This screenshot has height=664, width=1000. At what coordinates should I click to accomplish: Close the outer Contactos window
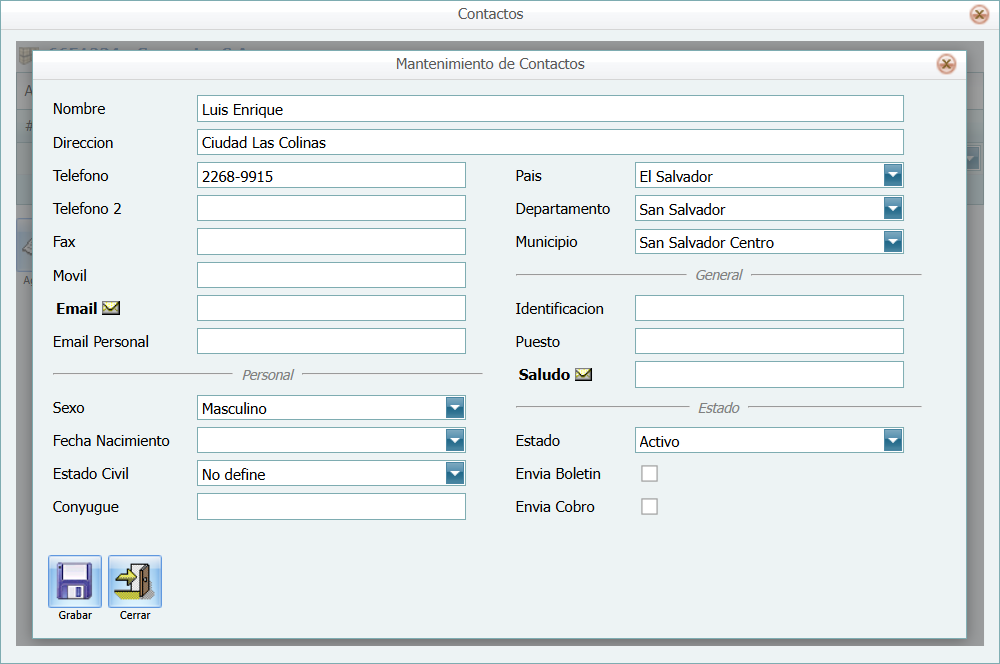[x=979, y=15]
